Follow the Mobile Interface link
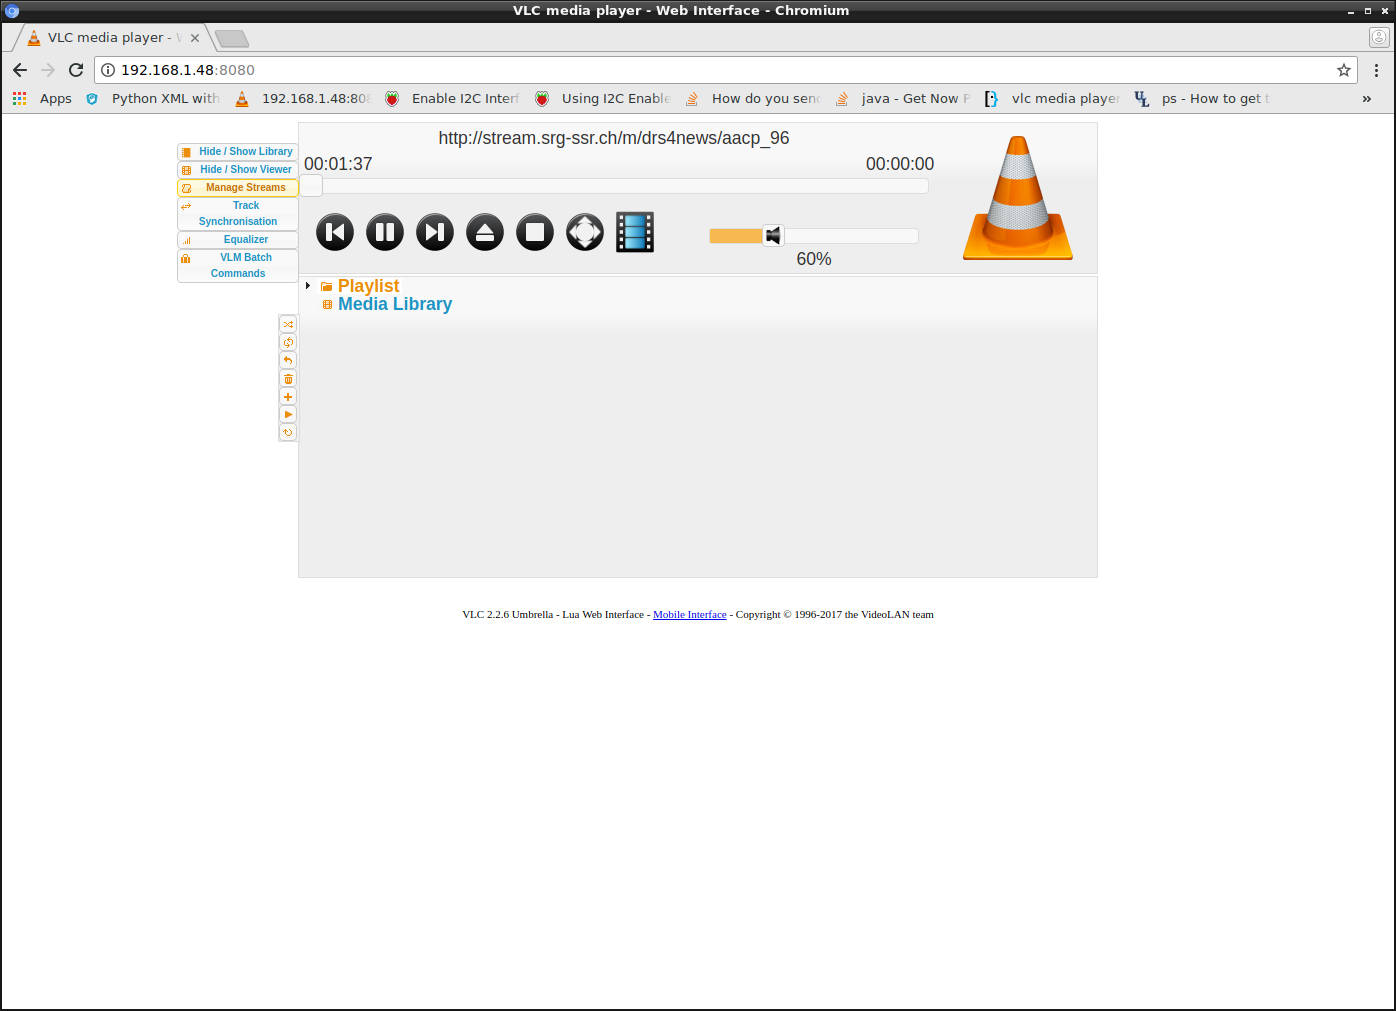The width and height of the screenshot is (1396, 1011). [689, 615]
